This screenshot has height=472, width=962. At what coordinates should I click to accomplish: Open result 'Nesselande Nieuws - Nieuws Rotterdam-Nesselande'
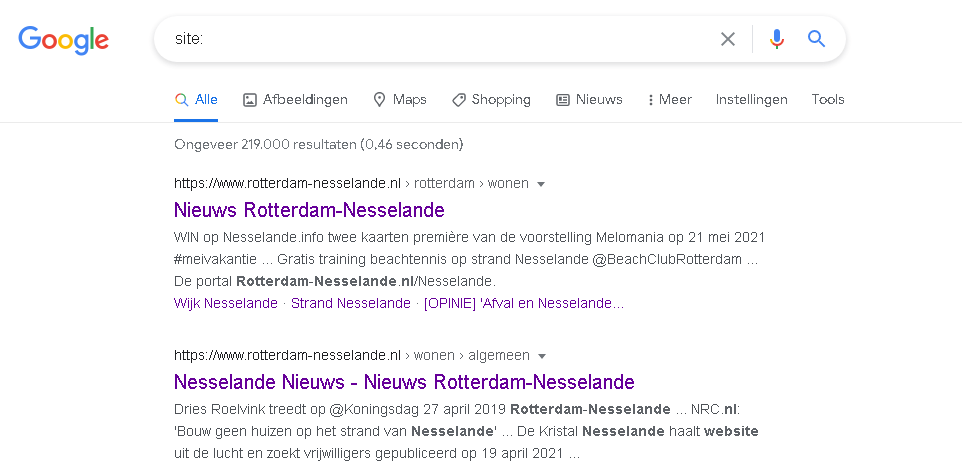click(404, 382)
